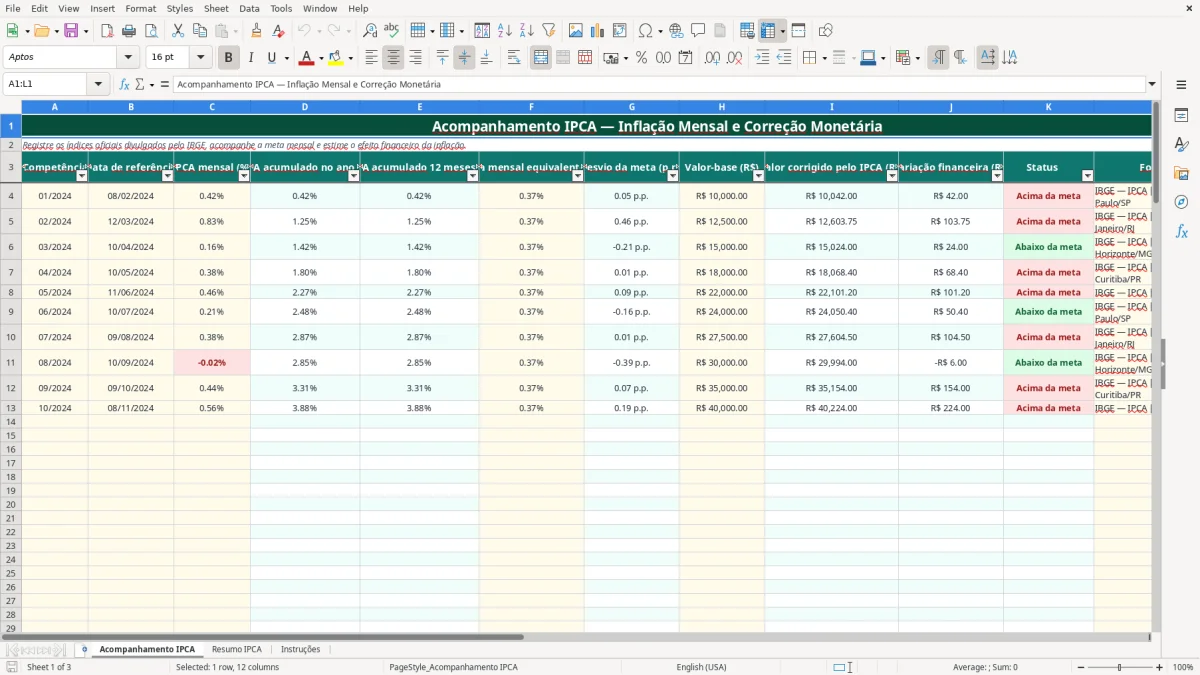Open the font color dropdown arrow

pyautogui.click(x=321, y=58)
